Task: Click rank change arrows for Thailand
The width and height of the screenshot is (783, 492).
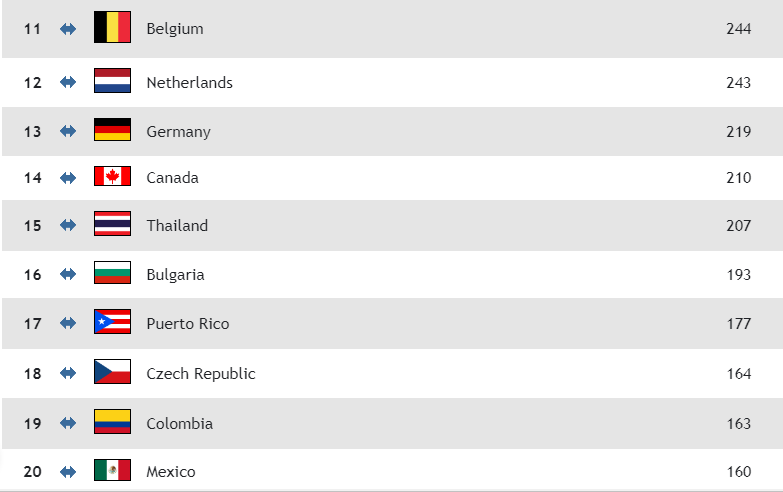Action: [x=68, y=226]
